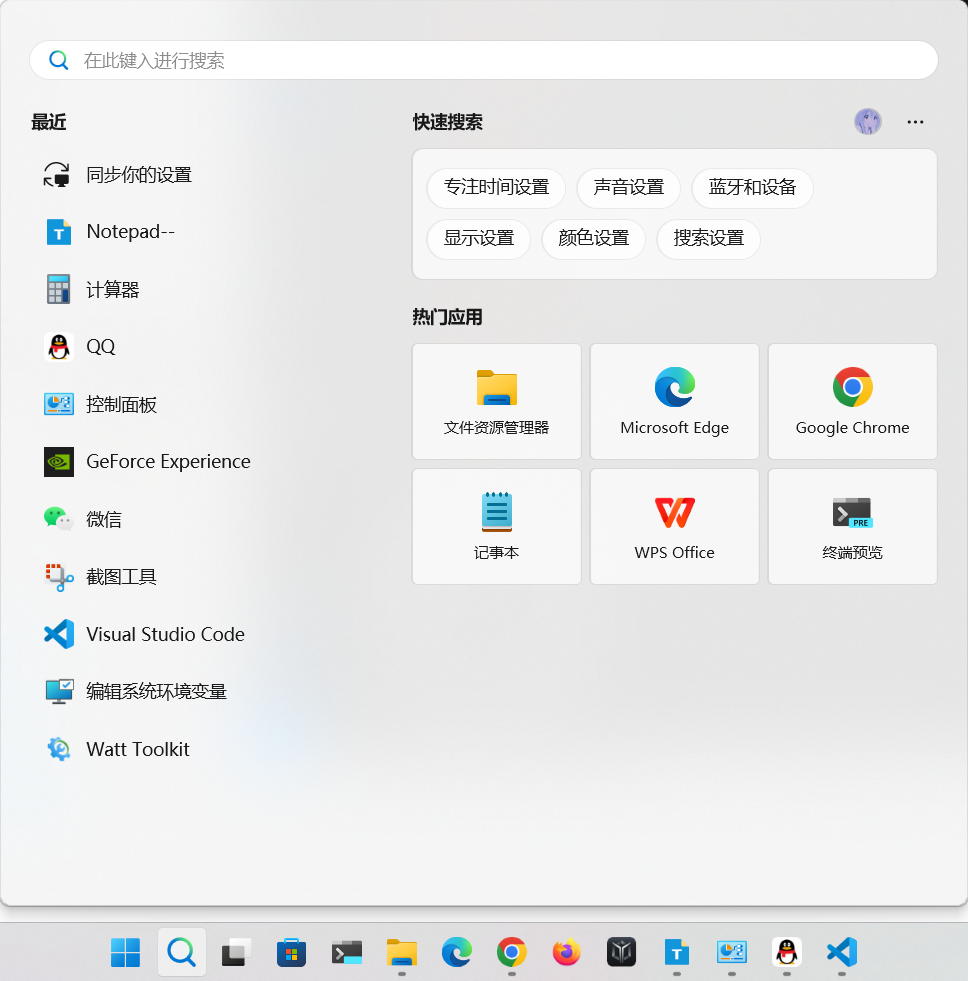Click the 在此键入进行搜索 search box

point(483,60)
